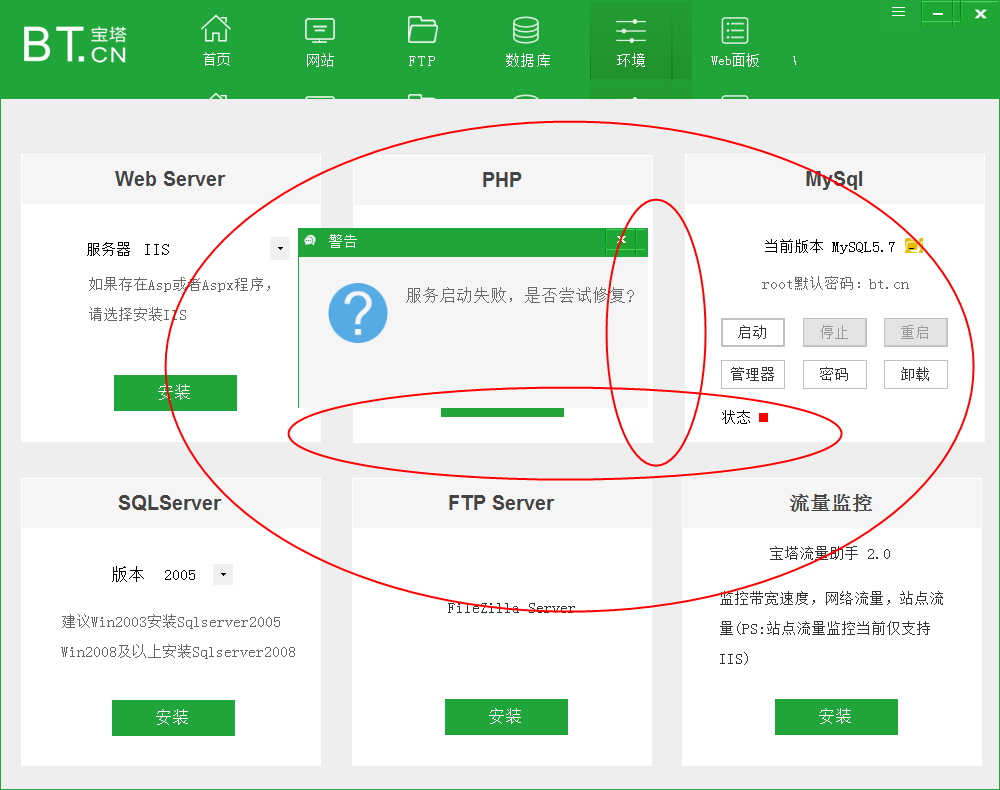Click the MySql 密码 button
The width and height of the screenshot is (1000, 790).
point(834,374)
